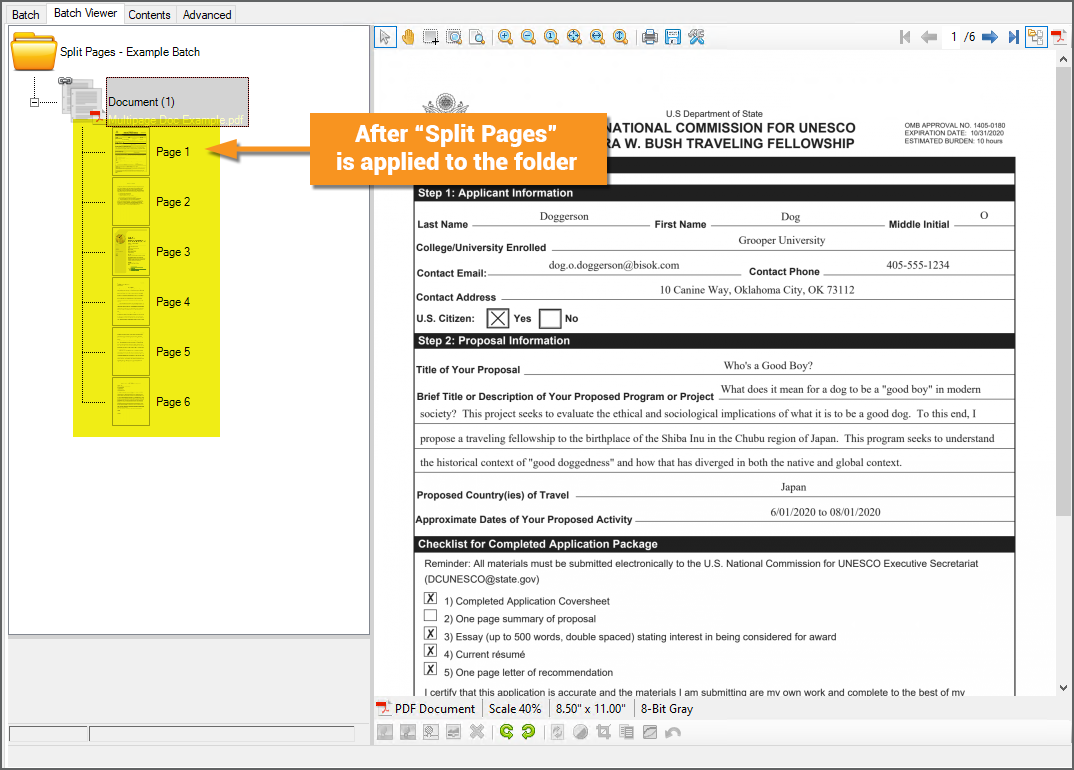Select Page 4 in the batch tree
The height and width of the screenshot is (770, 1074).
pyautogui.click(x=173, y=302)
